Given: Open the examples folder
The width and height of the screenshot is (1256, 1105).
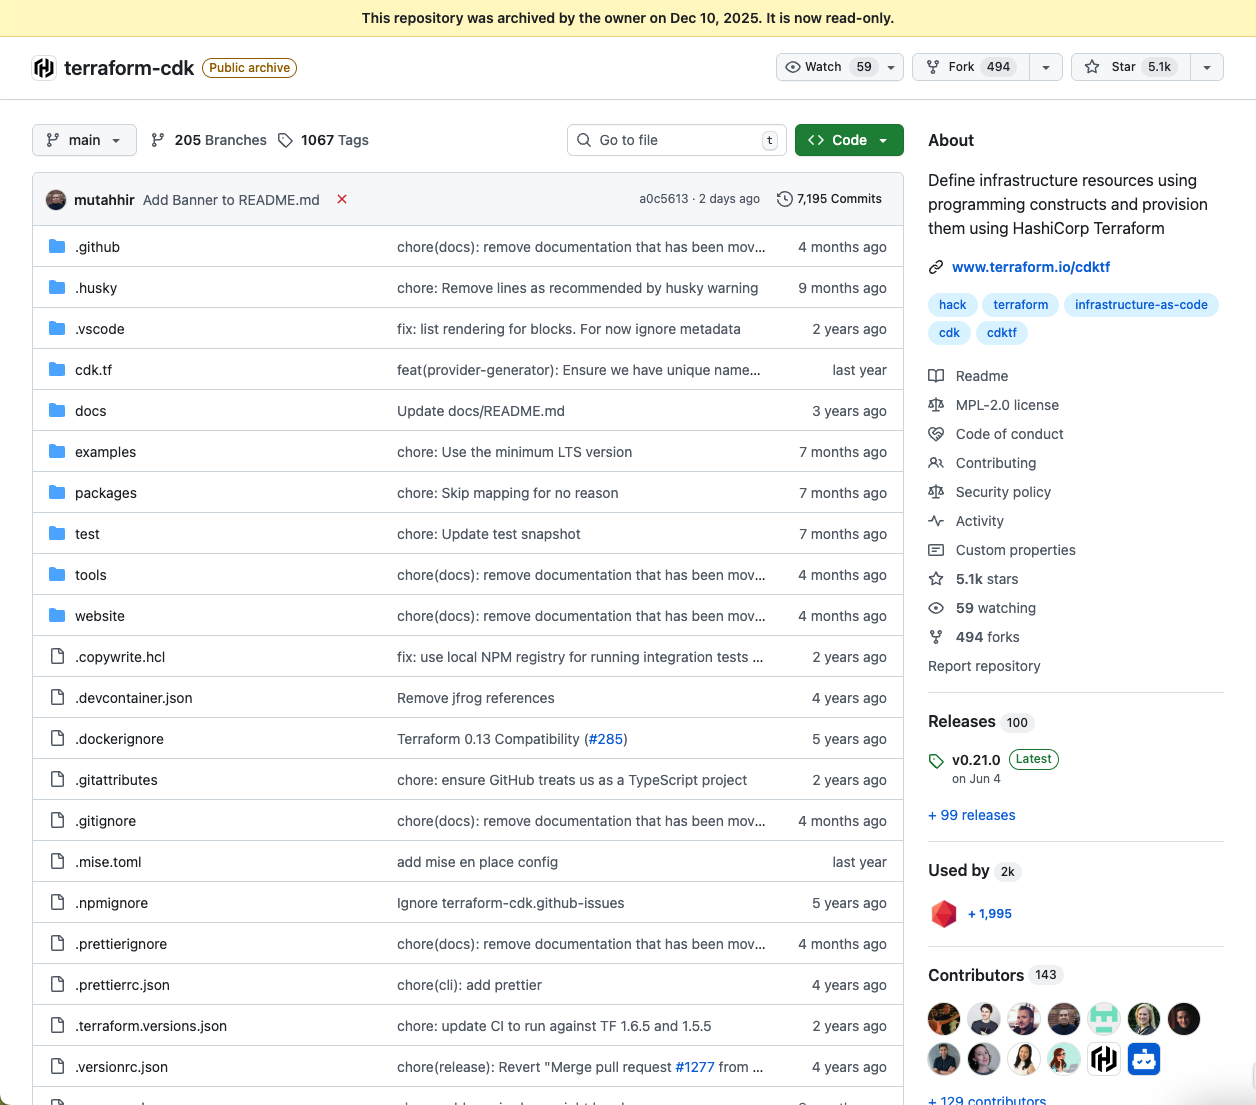Looking at the screenshot, I should [x=105, y=452].
